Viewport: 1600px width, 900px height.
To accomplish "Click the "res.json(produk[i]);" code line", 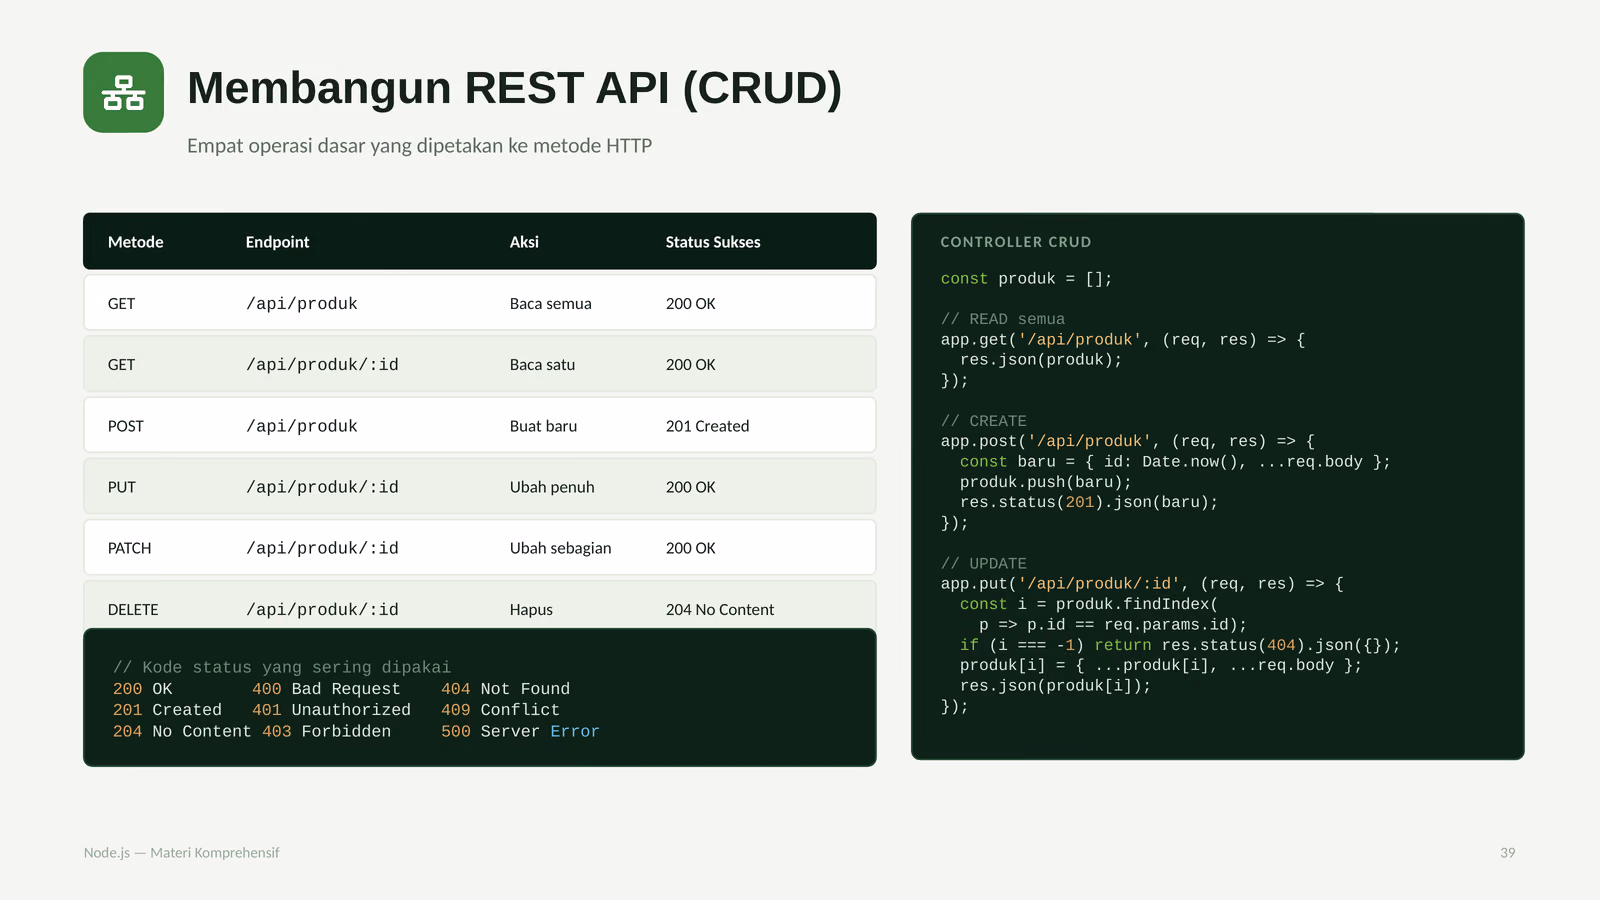I will click(1055, 686).
